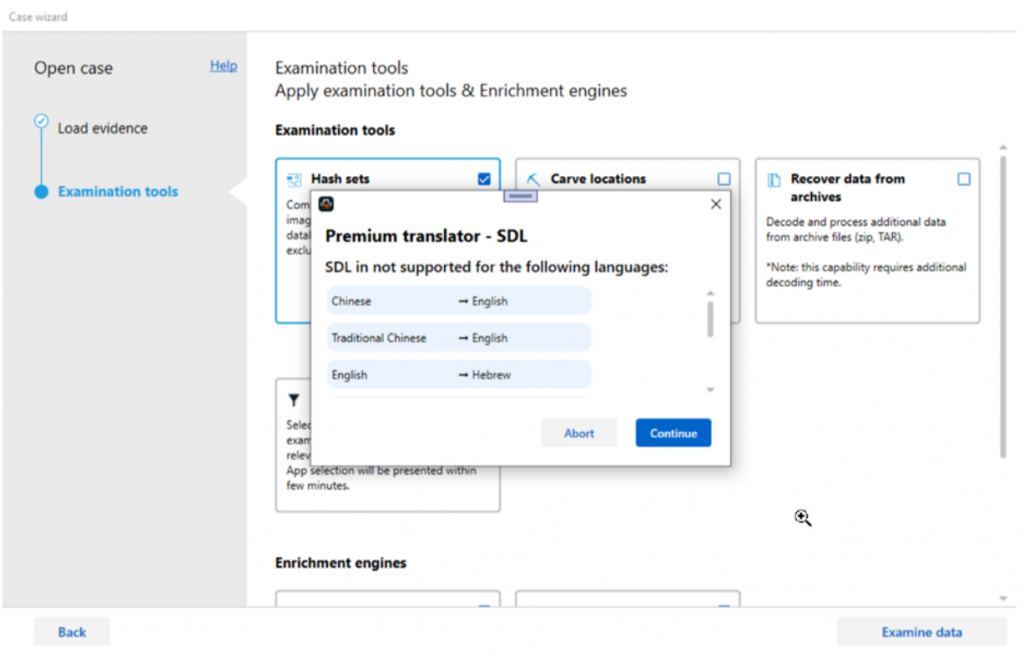Click the Abort button

tap(579, 433)
